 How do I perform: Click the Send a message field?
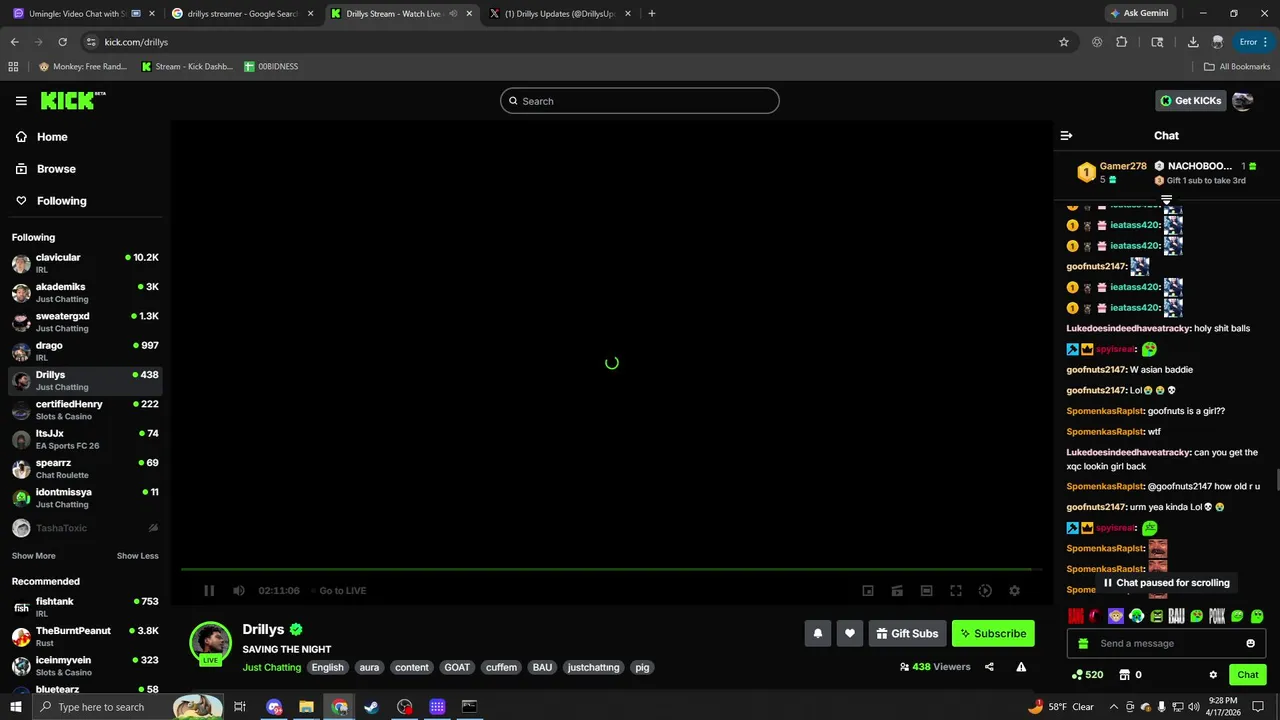[x=1166, y=643]
